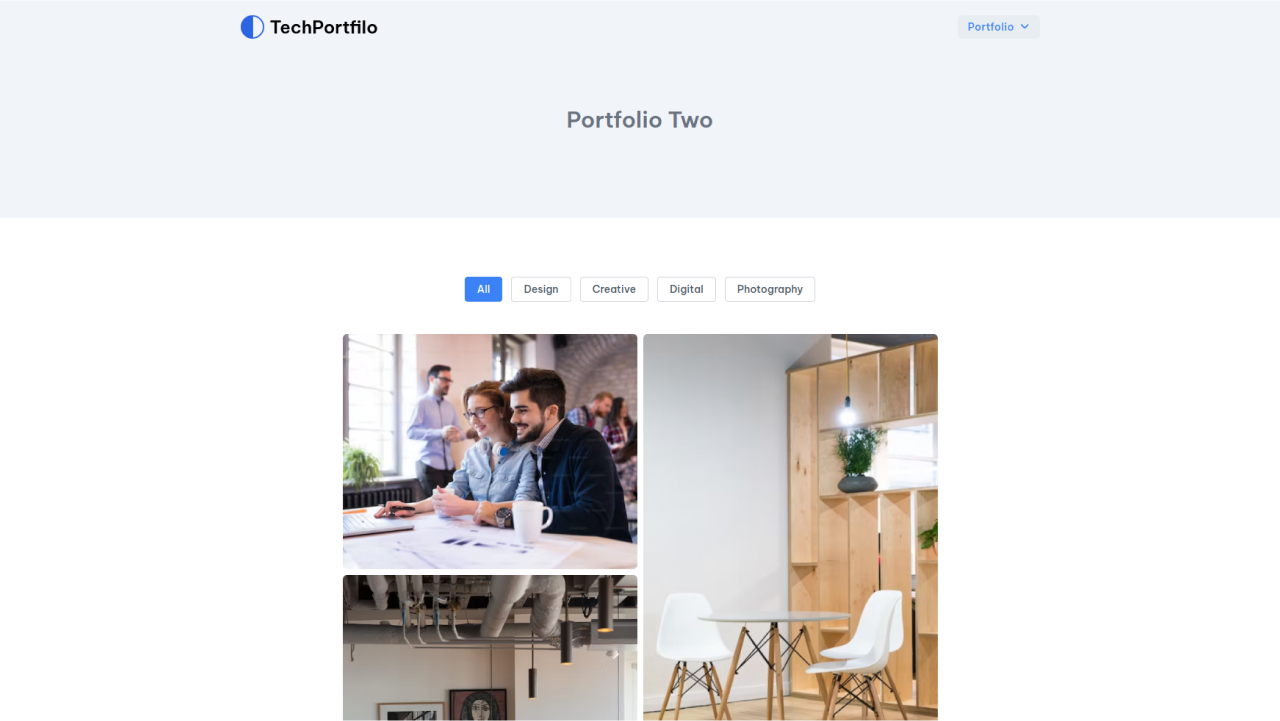Choose the Photography filter

770,289
